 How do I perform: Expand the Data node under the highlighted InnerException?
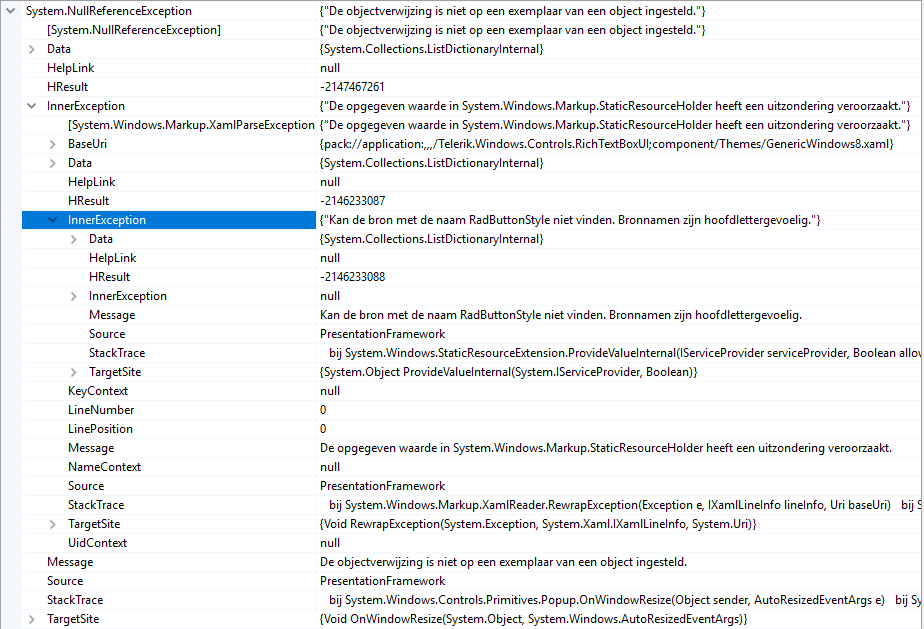(x=74, y=239)
